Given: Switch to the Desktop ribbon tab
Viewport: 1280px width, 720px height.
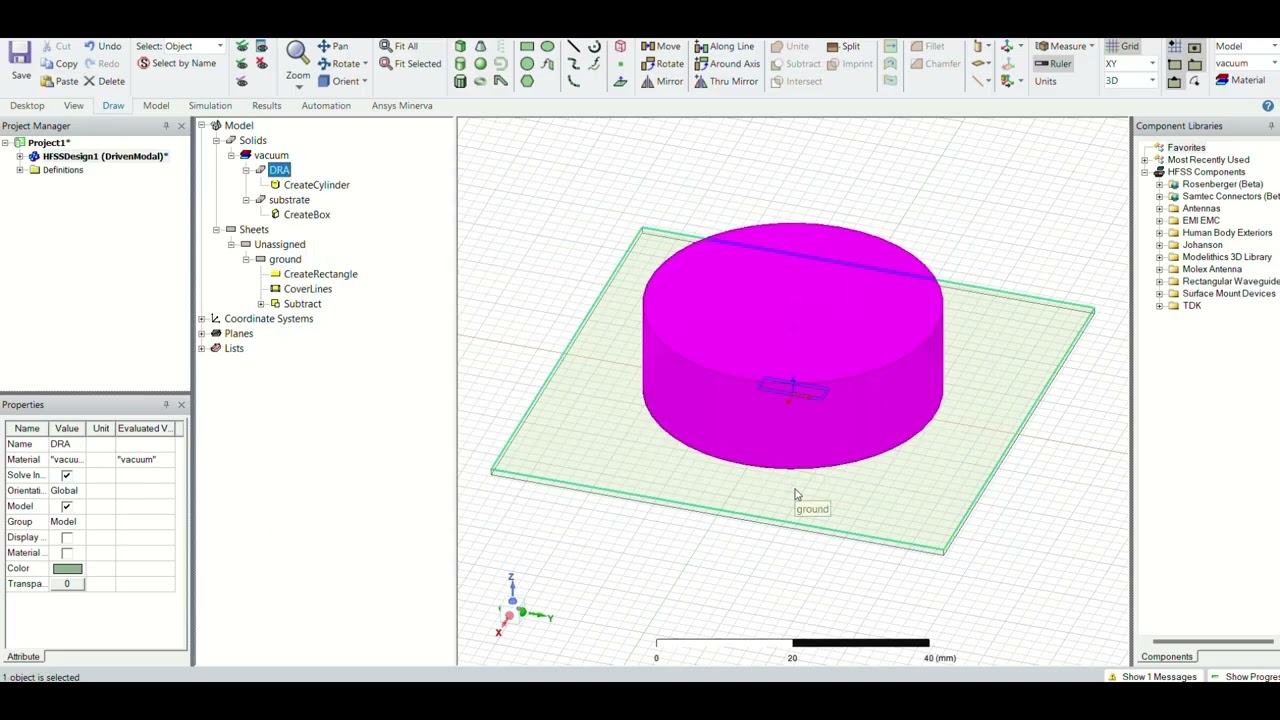Looking at the screenshot, I should (x=27, y=106).
